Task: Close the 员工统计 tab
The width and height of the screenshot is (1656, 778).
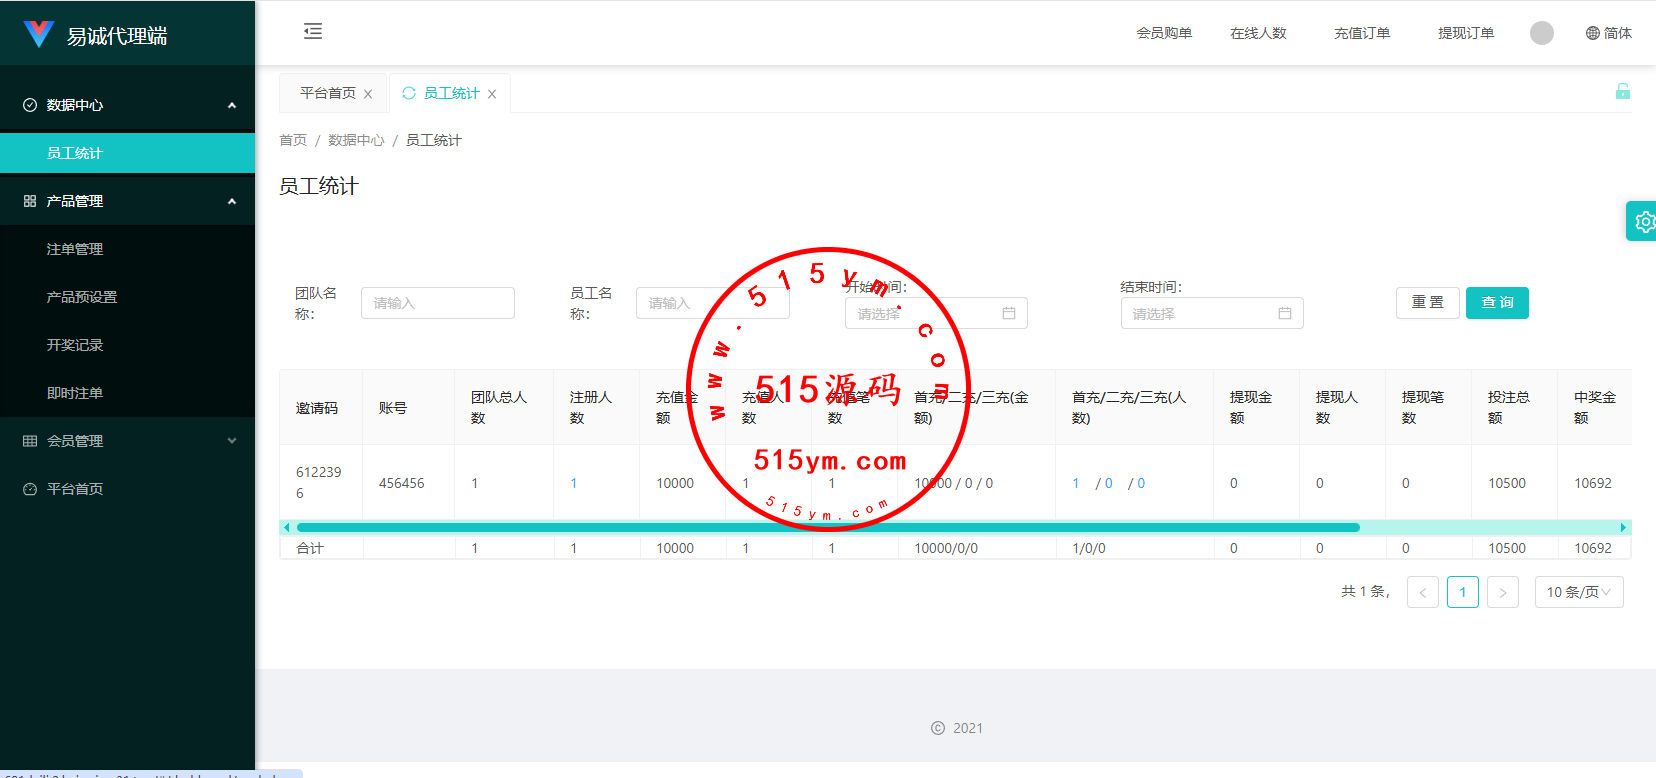Action: 492,94
